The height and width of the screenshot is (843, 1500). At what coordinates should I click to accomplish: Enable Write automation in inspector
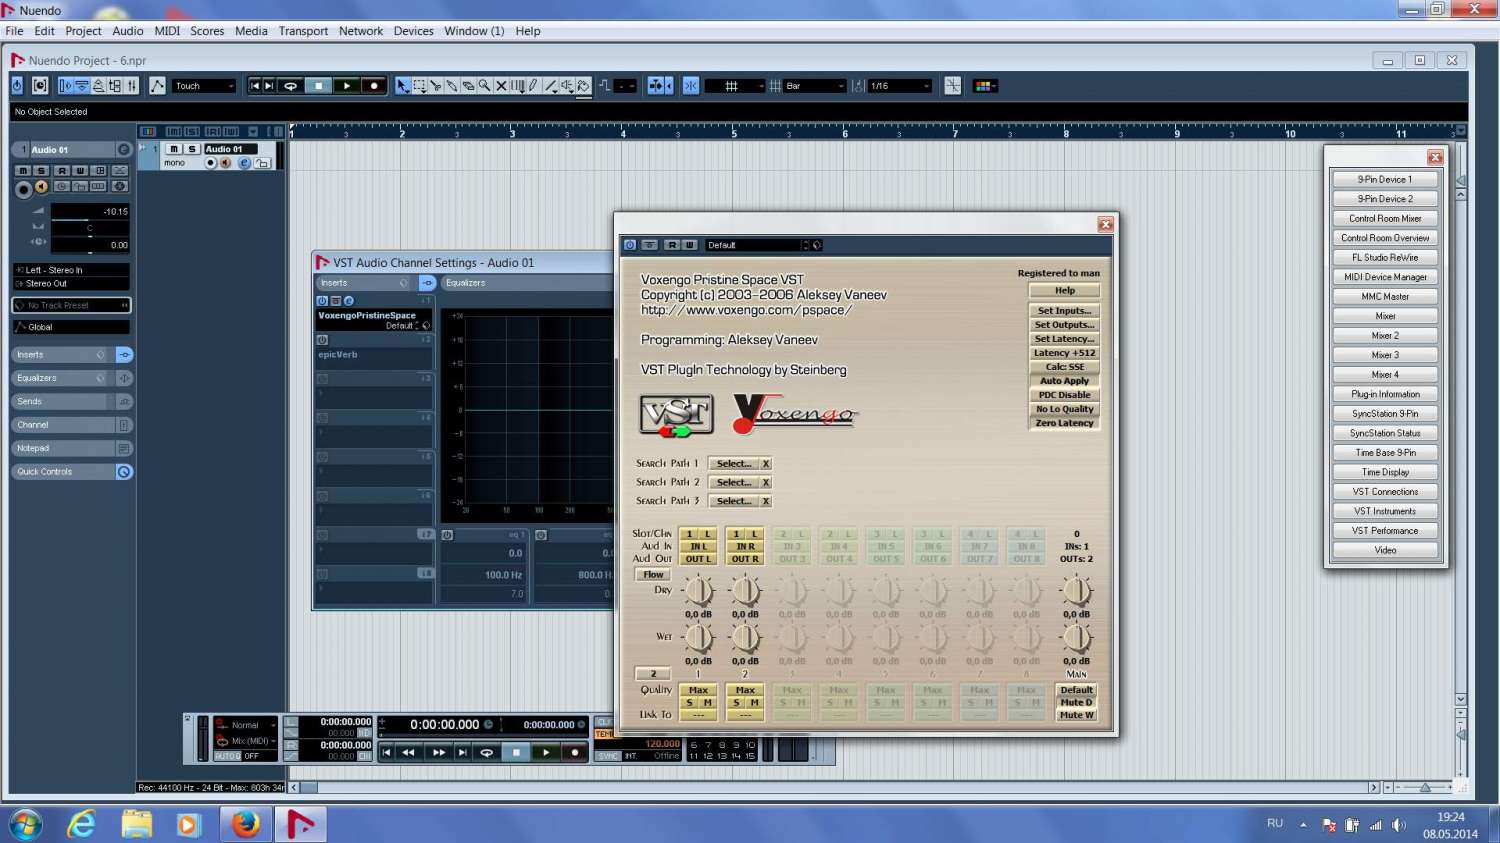(80, 171)
